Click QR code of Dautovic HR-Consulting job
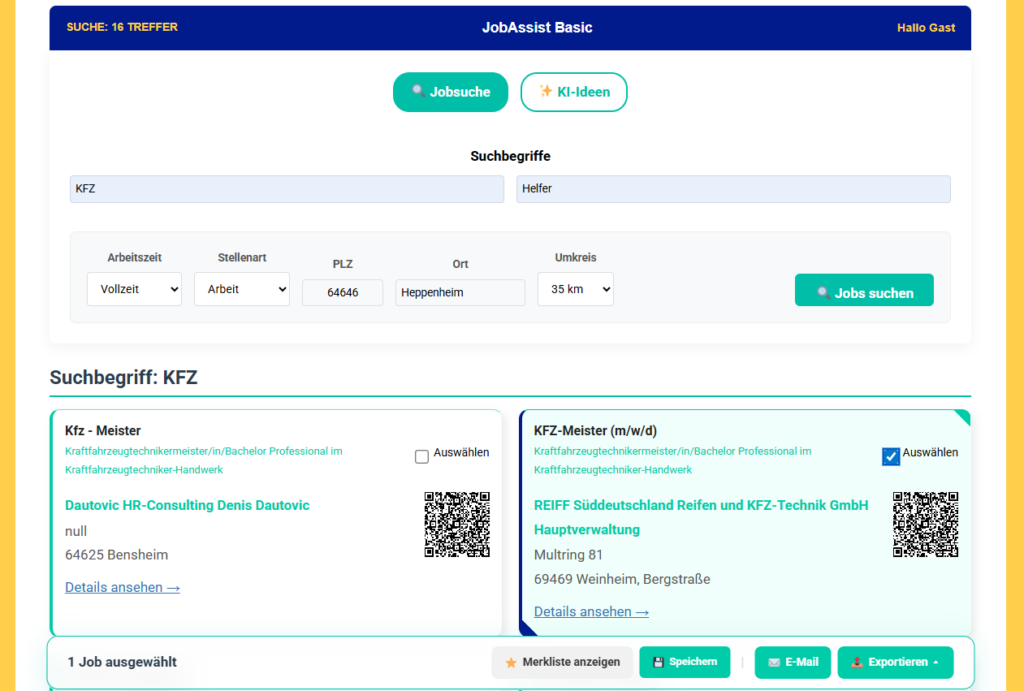This screenshot has height=691, width=1024. pos(457,524)
